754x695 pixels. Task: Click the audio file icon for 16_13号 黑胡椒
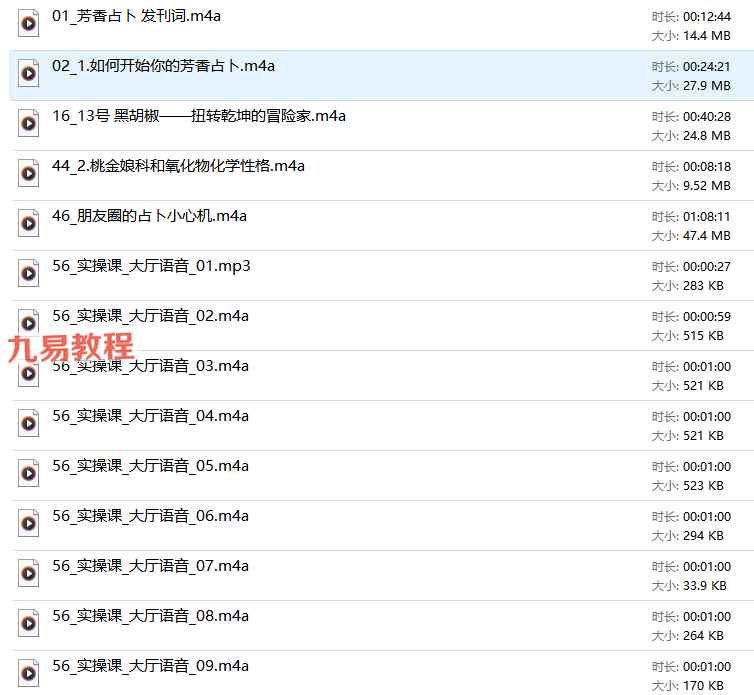click(28, 124)
